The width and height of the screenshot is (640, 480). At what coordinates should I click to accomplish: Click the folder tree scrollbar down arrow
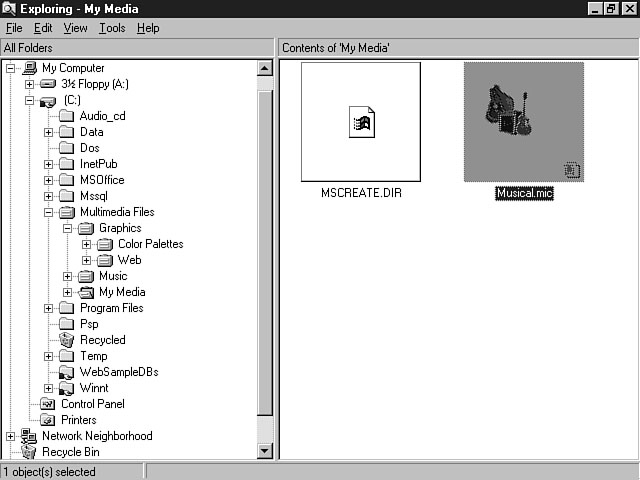click(x=265, y=451)
